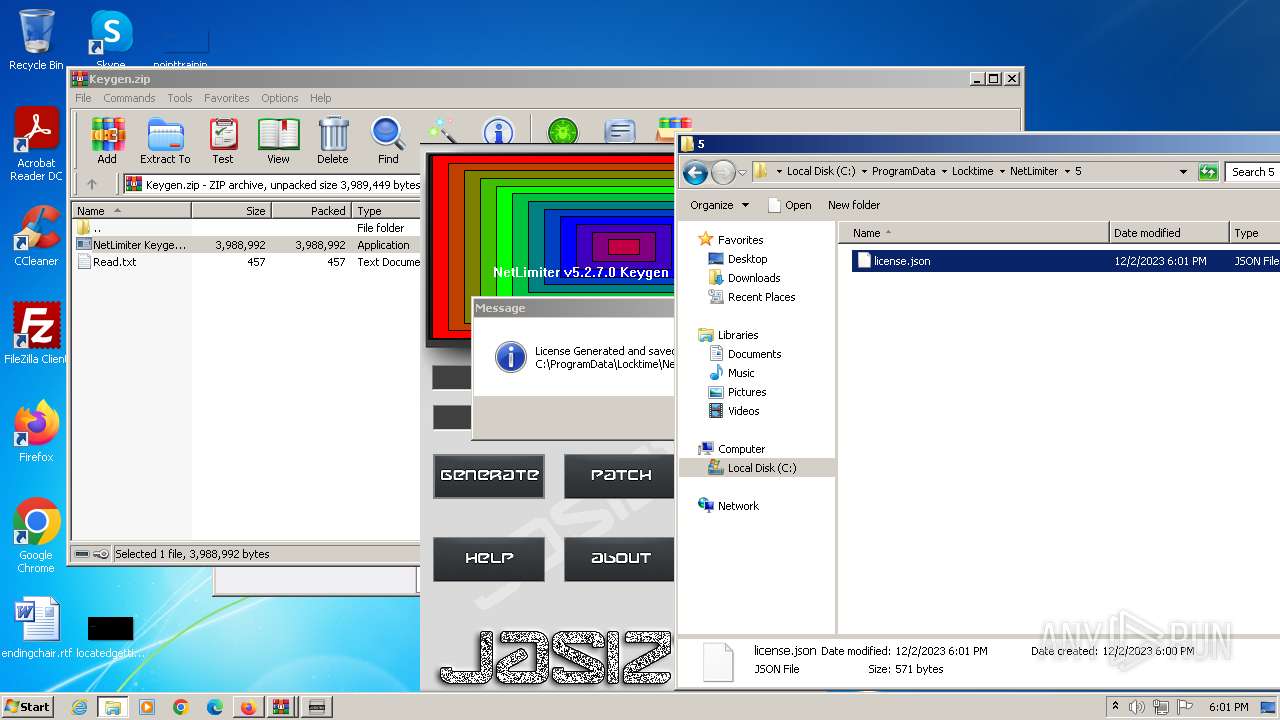
Task: Click the VirusScan green bug icon
Action: tap(563, 132)
